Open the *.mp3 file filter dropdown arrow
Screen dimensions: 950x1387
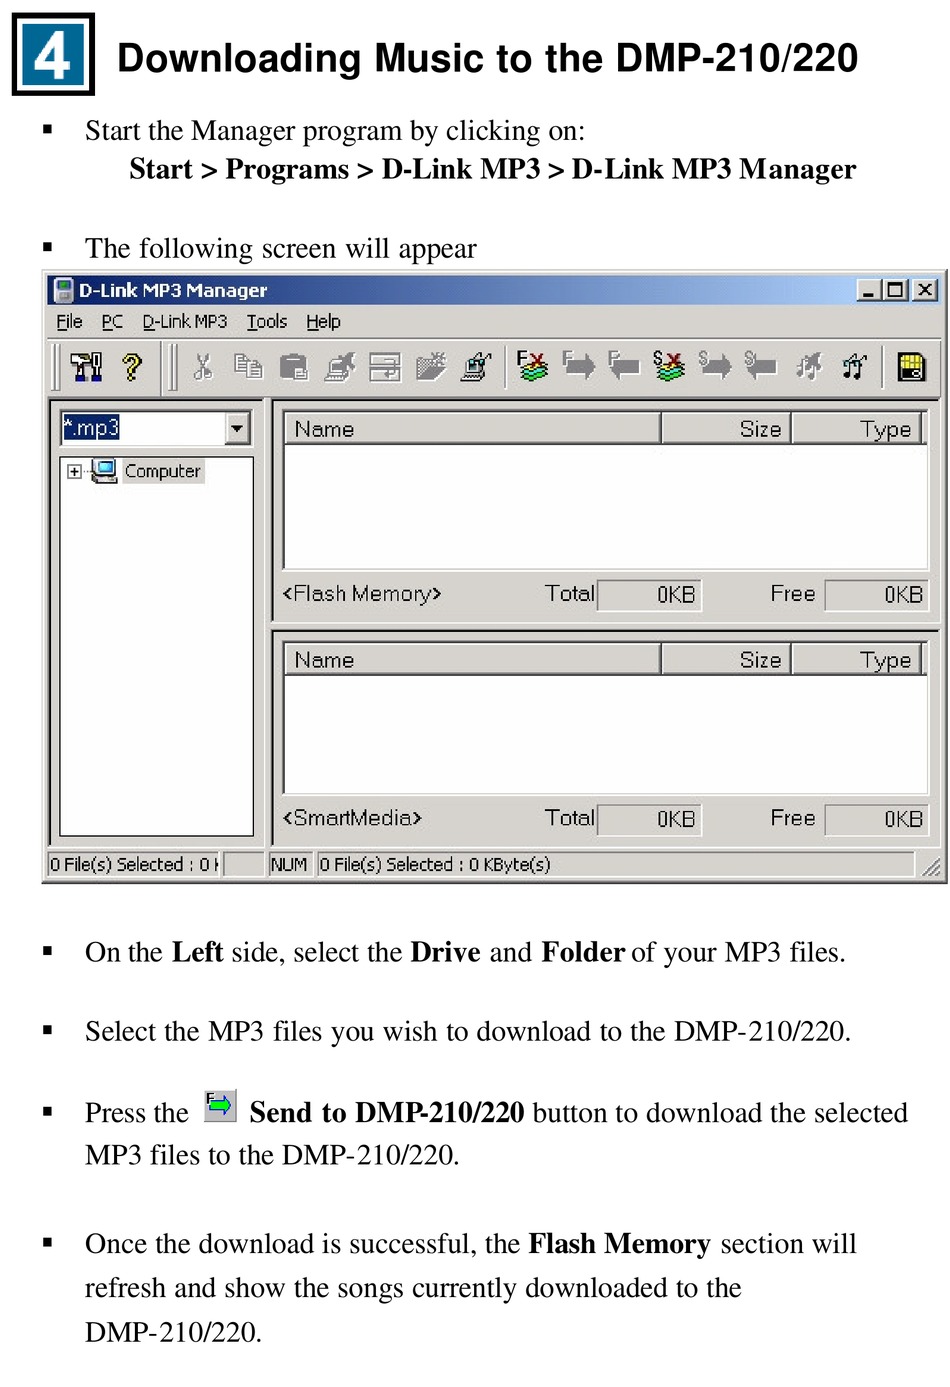pyautogui.click(x=237, y=429)
